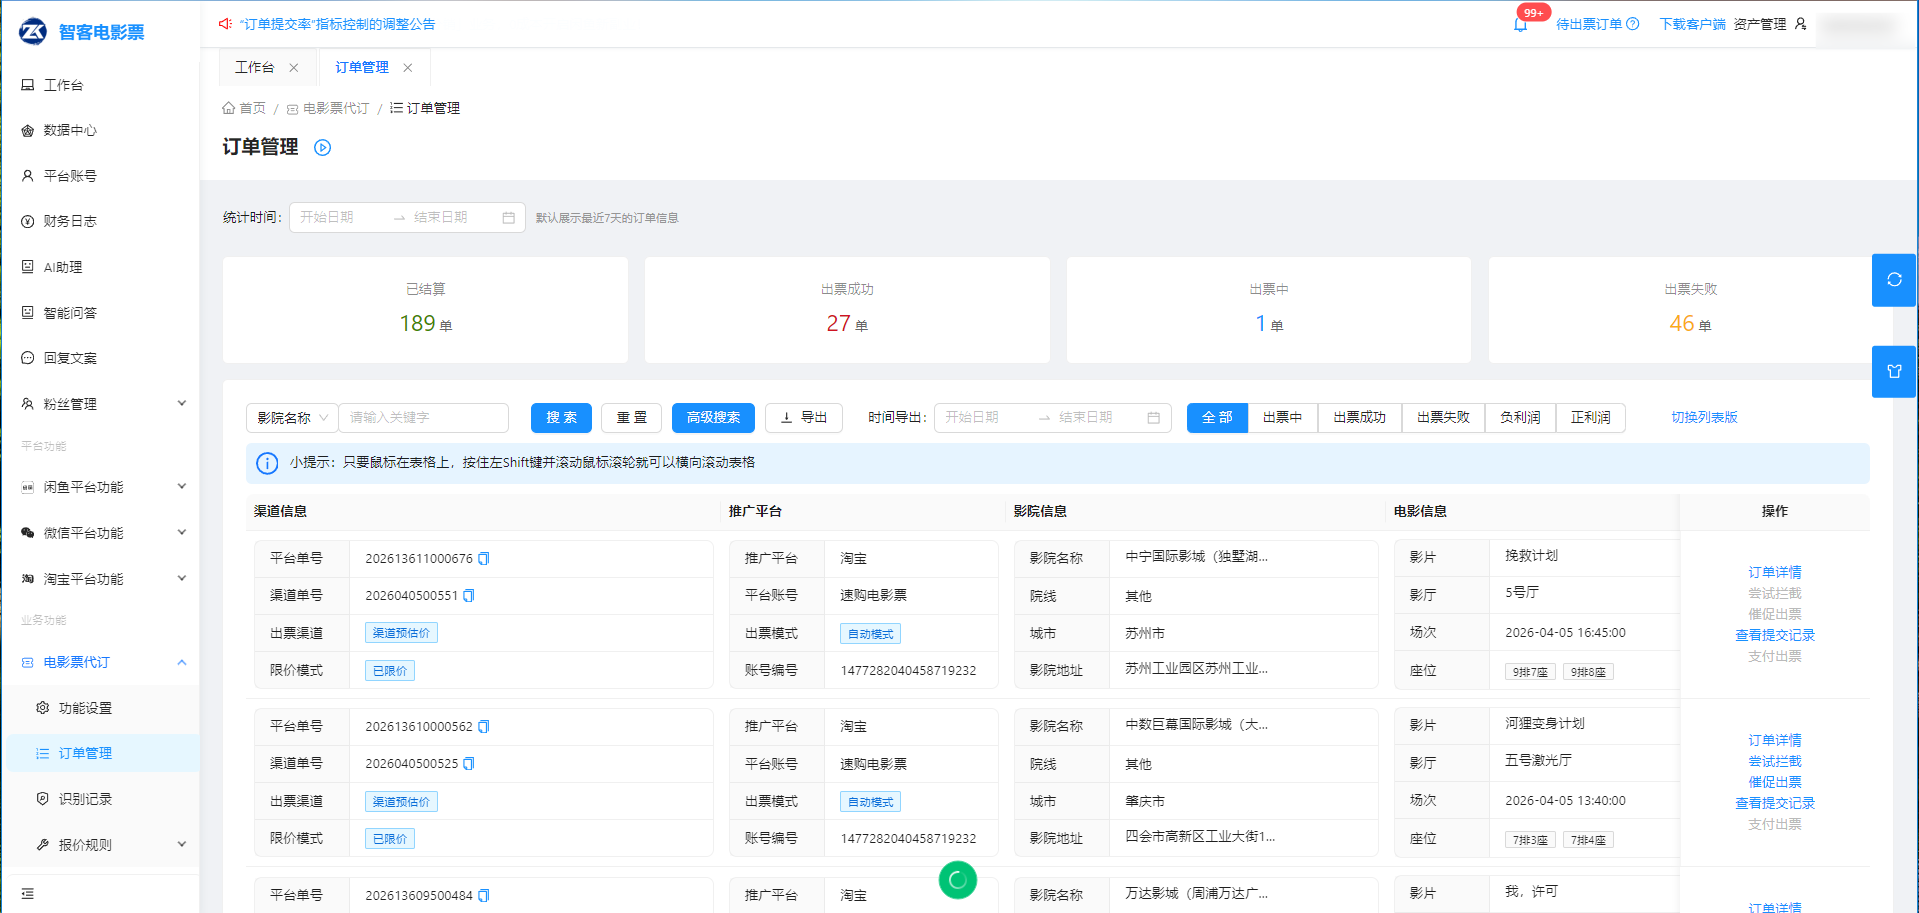1919x913 pixels.
Task: Click the 智客电影票 logo icon
Action: coord(33,32)
